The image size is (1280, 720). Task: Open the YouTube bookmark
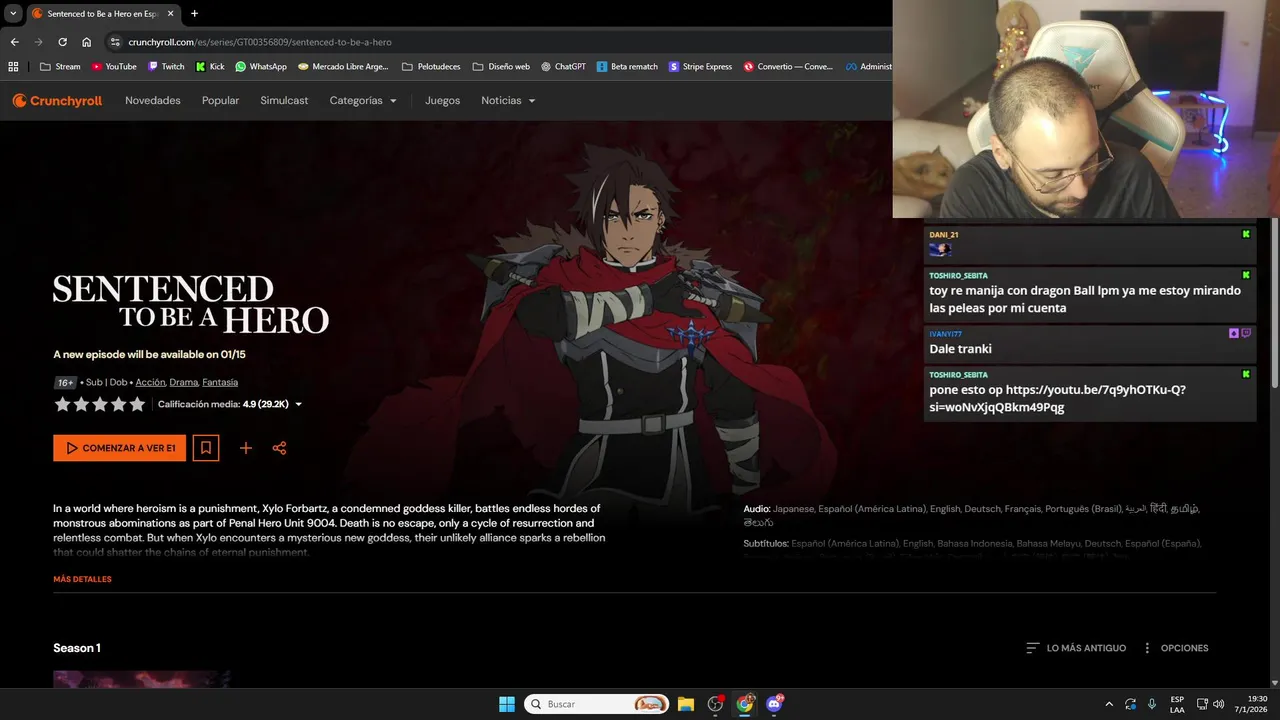(114, 67)
